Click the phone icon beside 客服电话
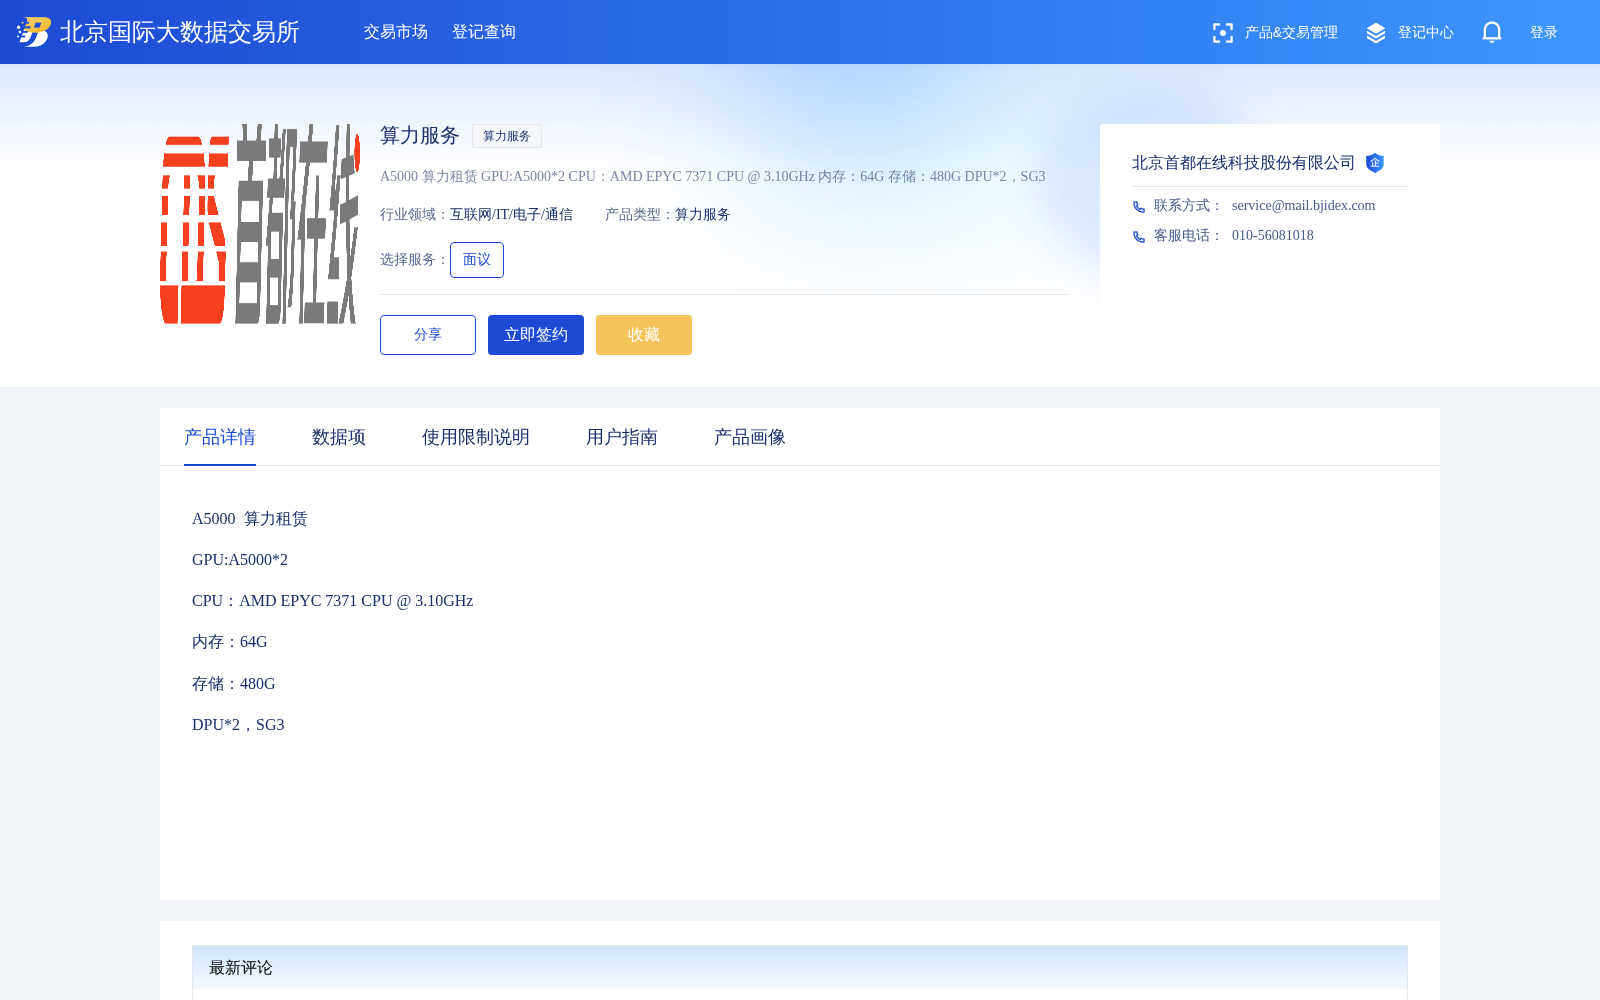 point(1139,237)
